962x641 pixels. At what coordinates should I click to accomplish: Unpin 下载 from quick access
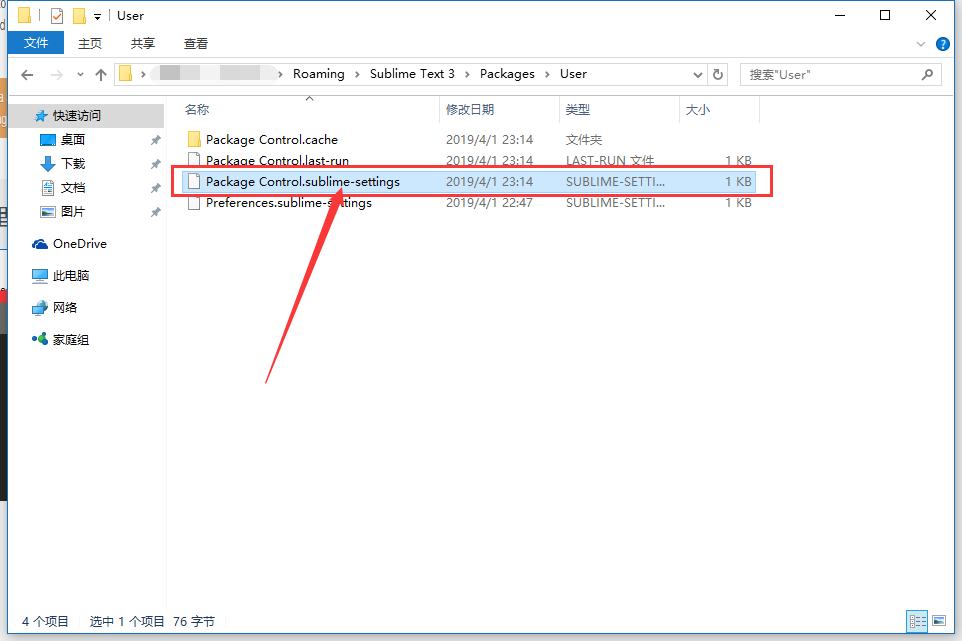pos(155,166)
